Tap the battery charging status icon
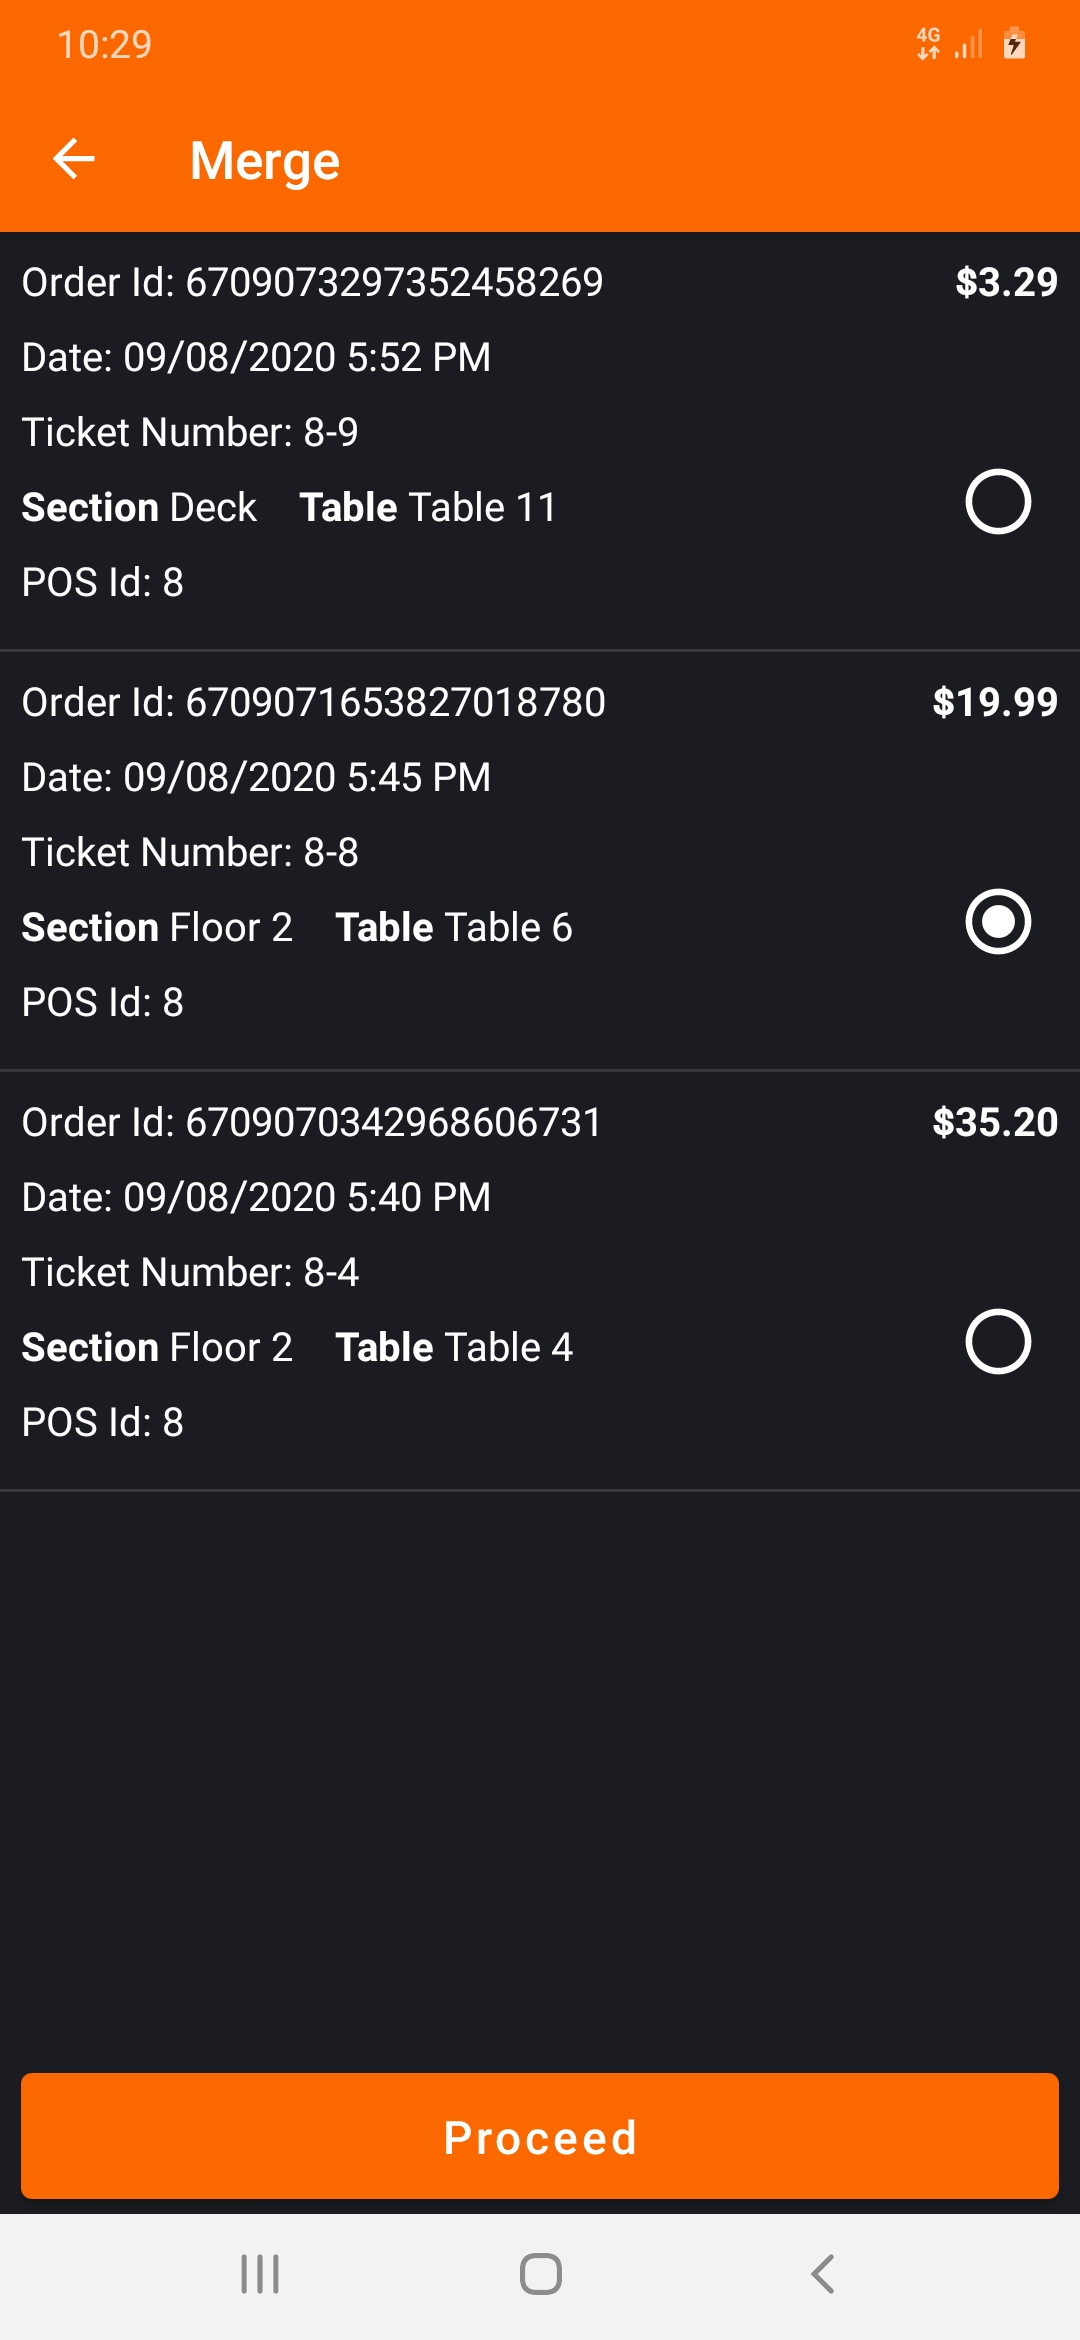This screenshot has height=2340, width=1080. coord(1014,44)
